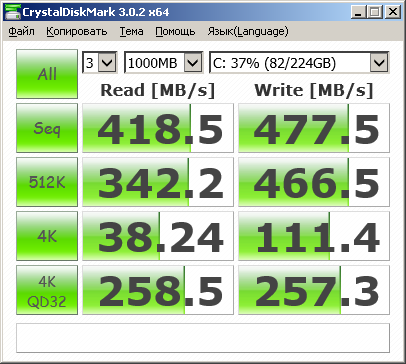Minimize the CrystalDiskMark window
Viewport: 406px width, 364px height.
(359, 12)
